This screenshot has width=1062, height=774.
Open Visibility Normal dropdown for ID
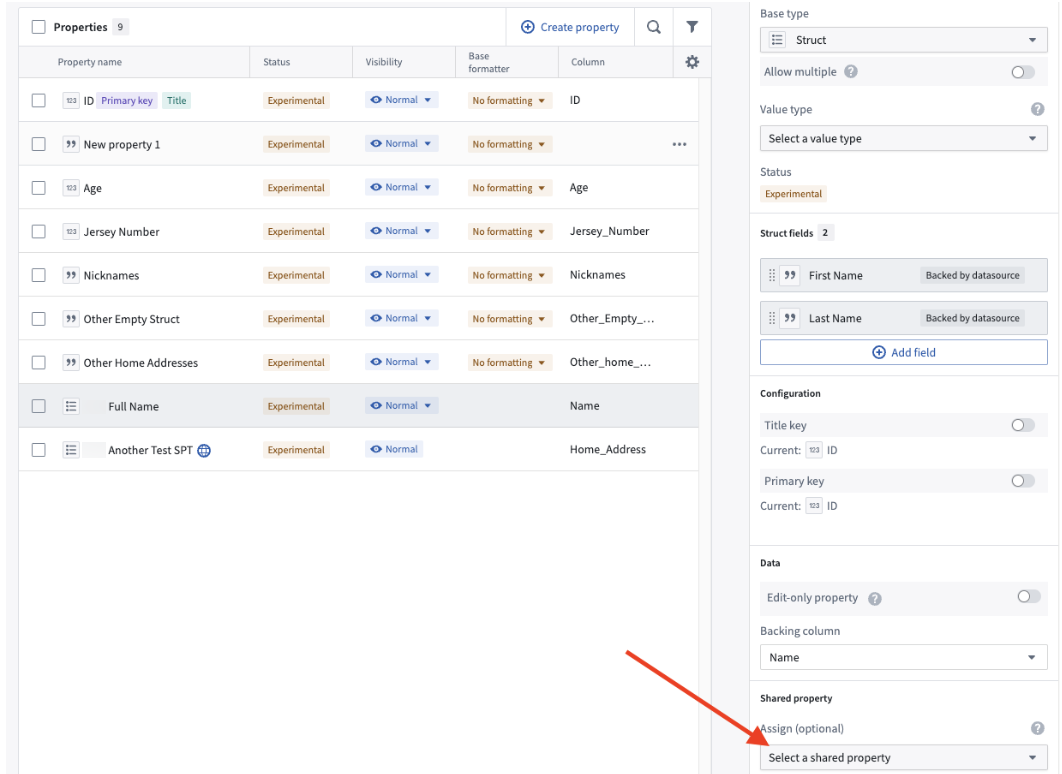(x=402, y=100)
